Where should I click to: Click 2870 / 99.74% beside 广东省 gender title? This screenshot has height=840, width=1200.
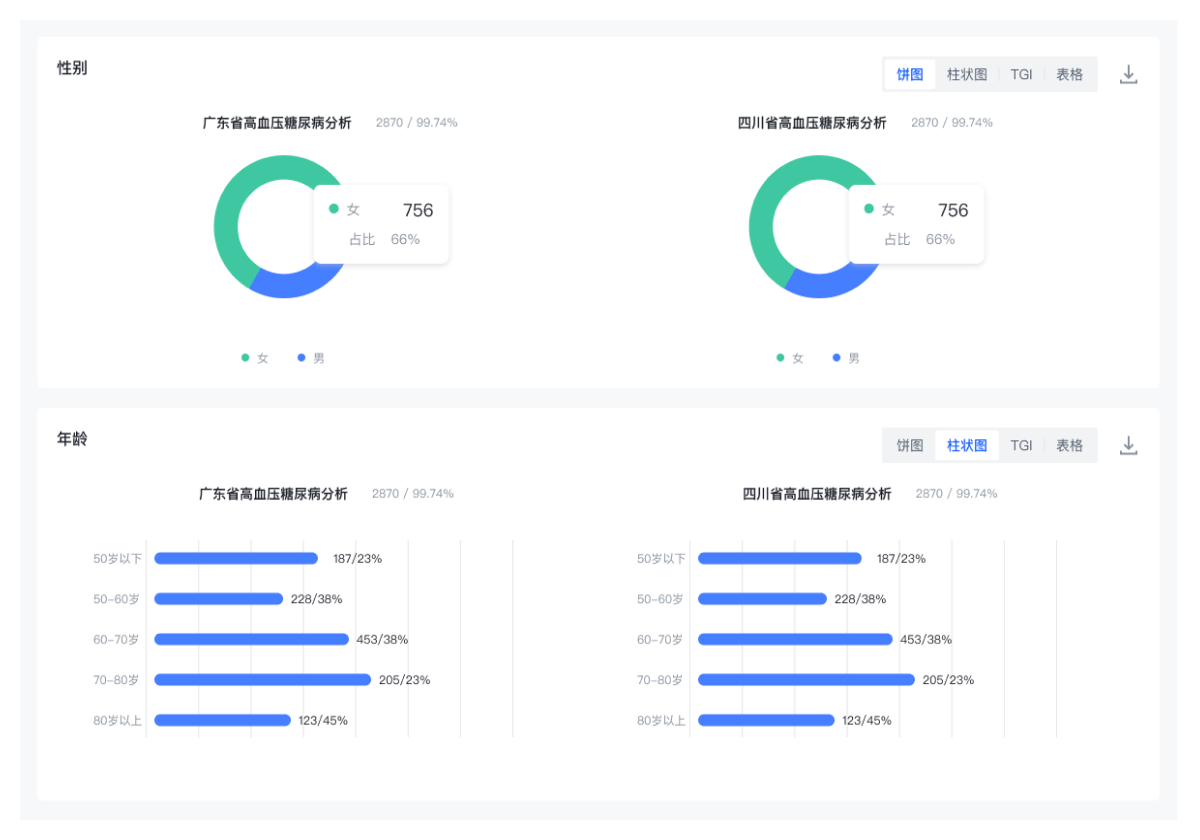[x=417, y=123]
